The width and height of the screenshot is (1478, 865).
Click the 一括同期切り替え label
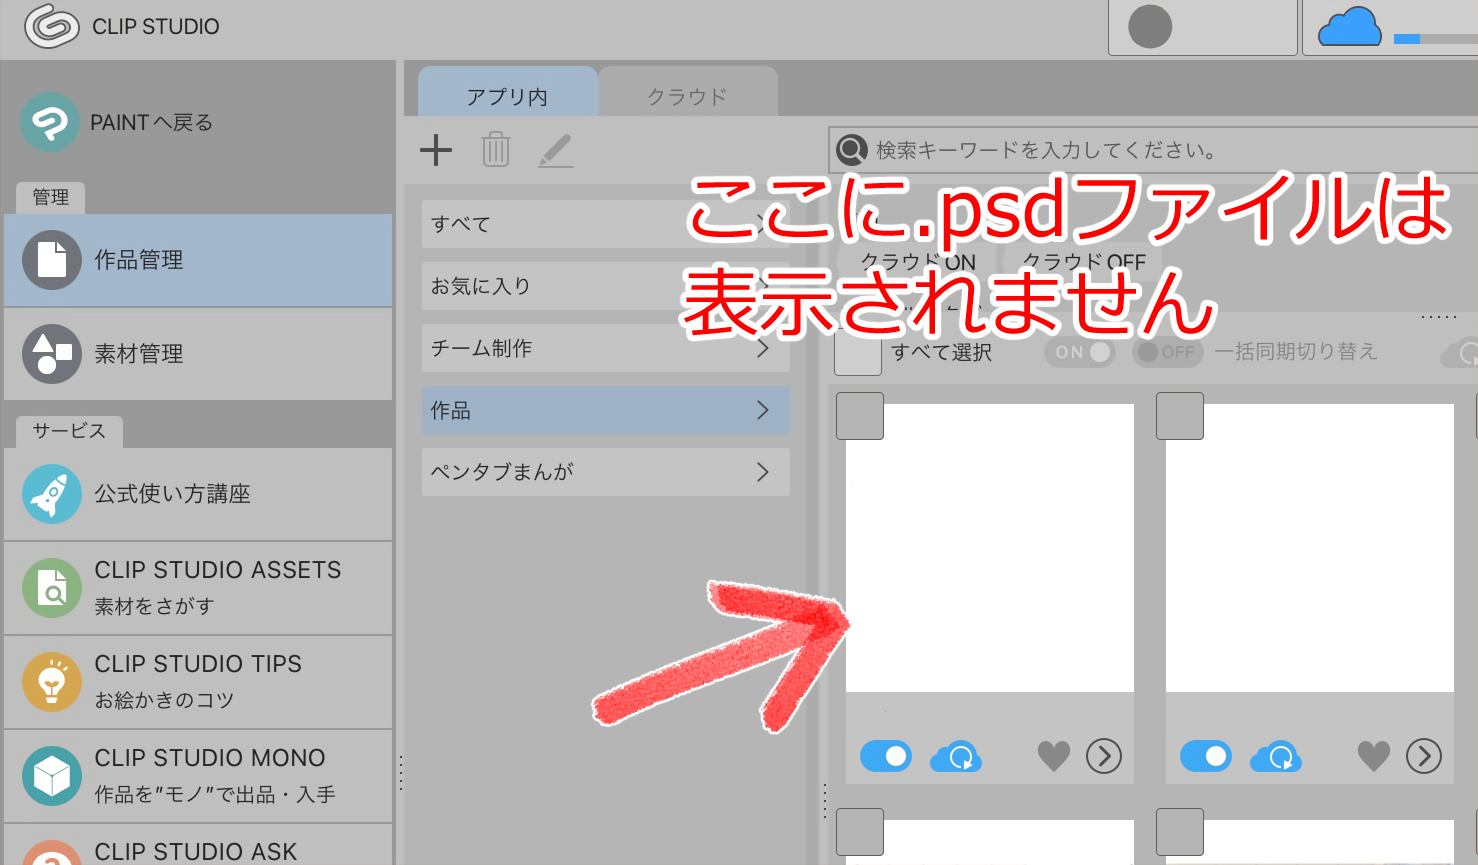(1296, 352)
